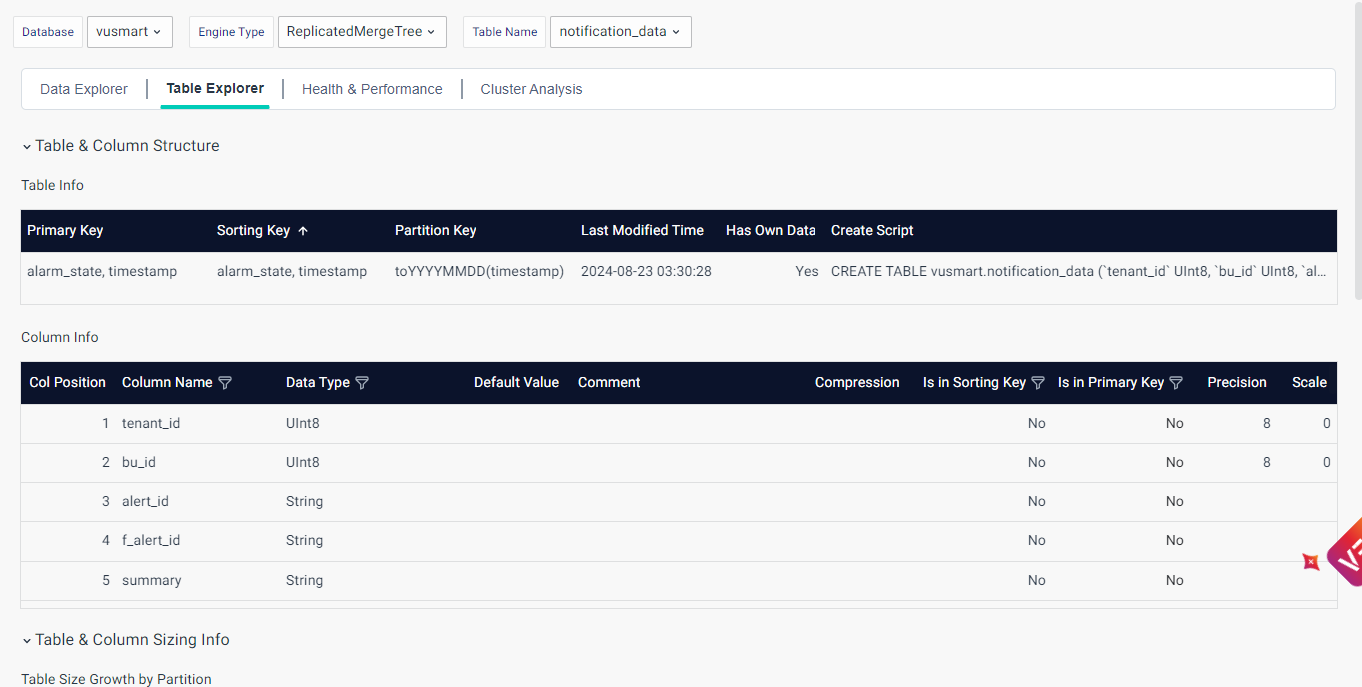Switch to the Data Explorer tab
The width and height of the screenshot is (1362, 687).
click(84, 89)
